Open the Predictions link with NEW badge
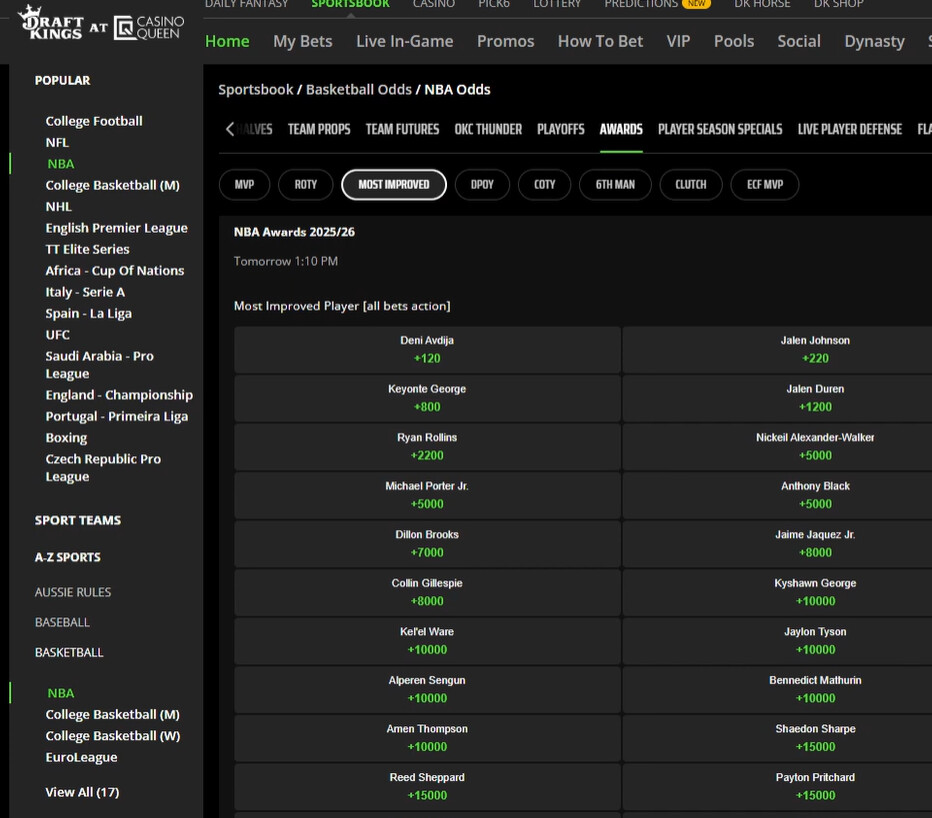The width and height of the screenshot is (932, 818). (656, 4)
